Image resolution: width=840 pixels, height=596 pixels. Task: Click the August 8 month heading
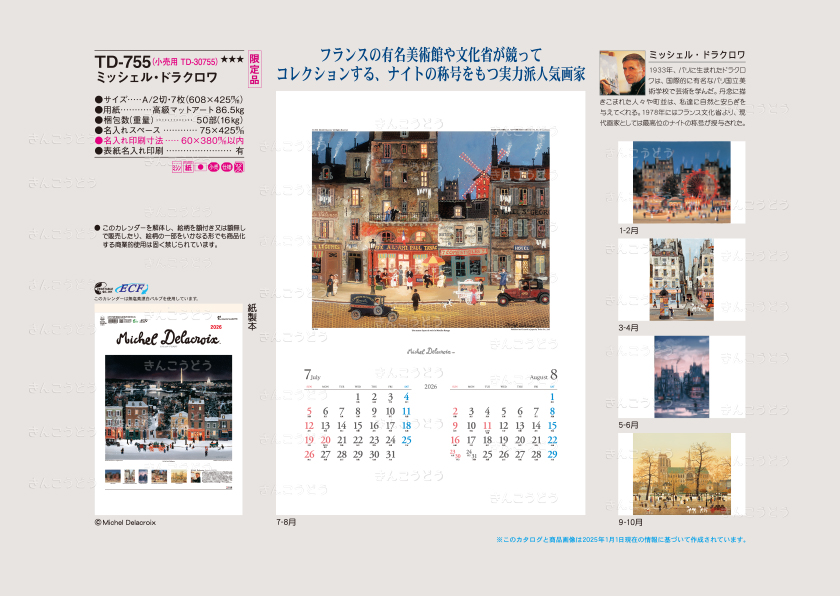543,375
